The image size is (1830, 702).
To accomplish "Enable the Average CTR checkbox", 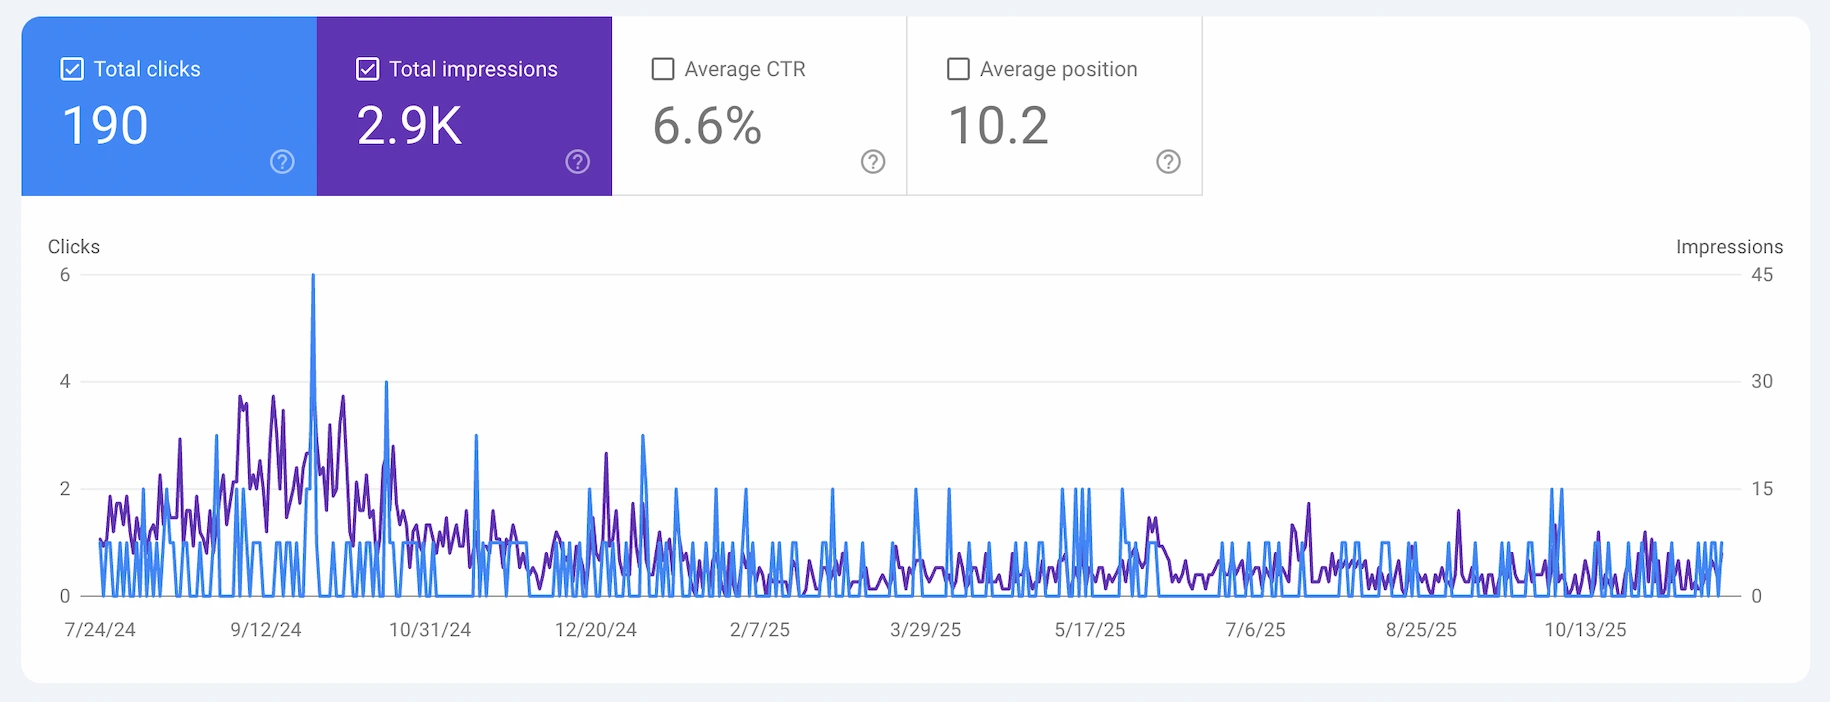I will click(x=662, y=69).
